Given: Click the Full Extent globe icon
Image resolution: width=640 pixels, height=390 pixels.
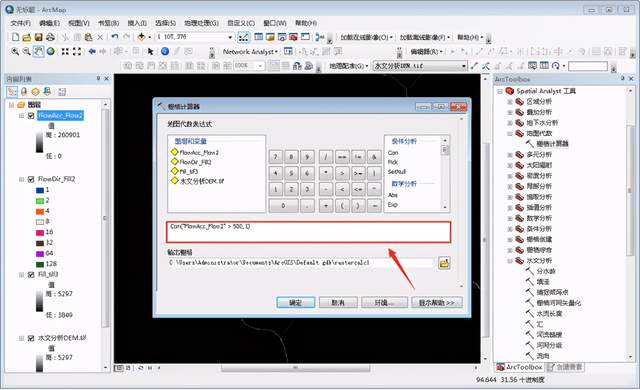Looking at the screenshot, I should [x=51, y=51].
